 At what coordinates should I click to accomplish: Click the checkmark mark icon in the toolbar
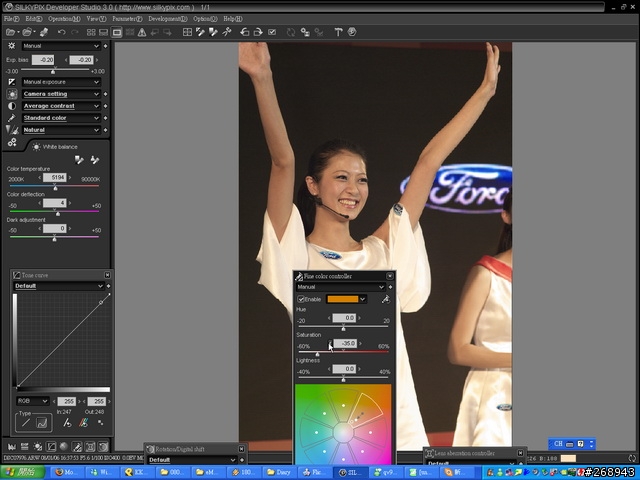point(272,32)
